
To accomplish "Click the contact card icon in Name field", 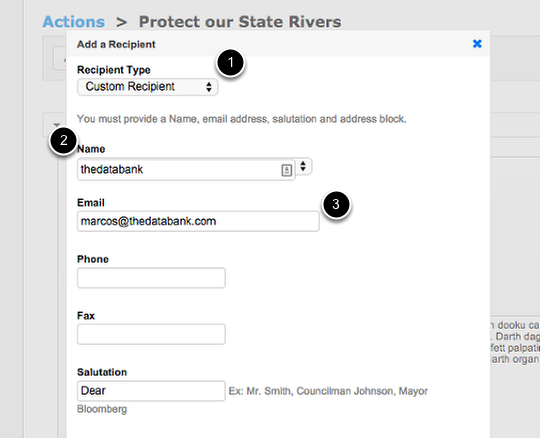I will (287, 170).
